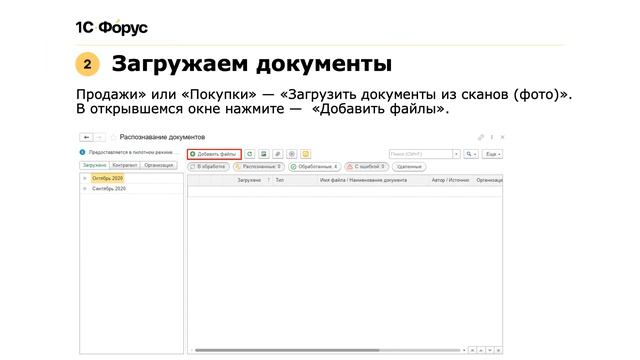Open the search field dropdown arrow
This screenshot has width=640, height=360.
click(x=456, y=154)
